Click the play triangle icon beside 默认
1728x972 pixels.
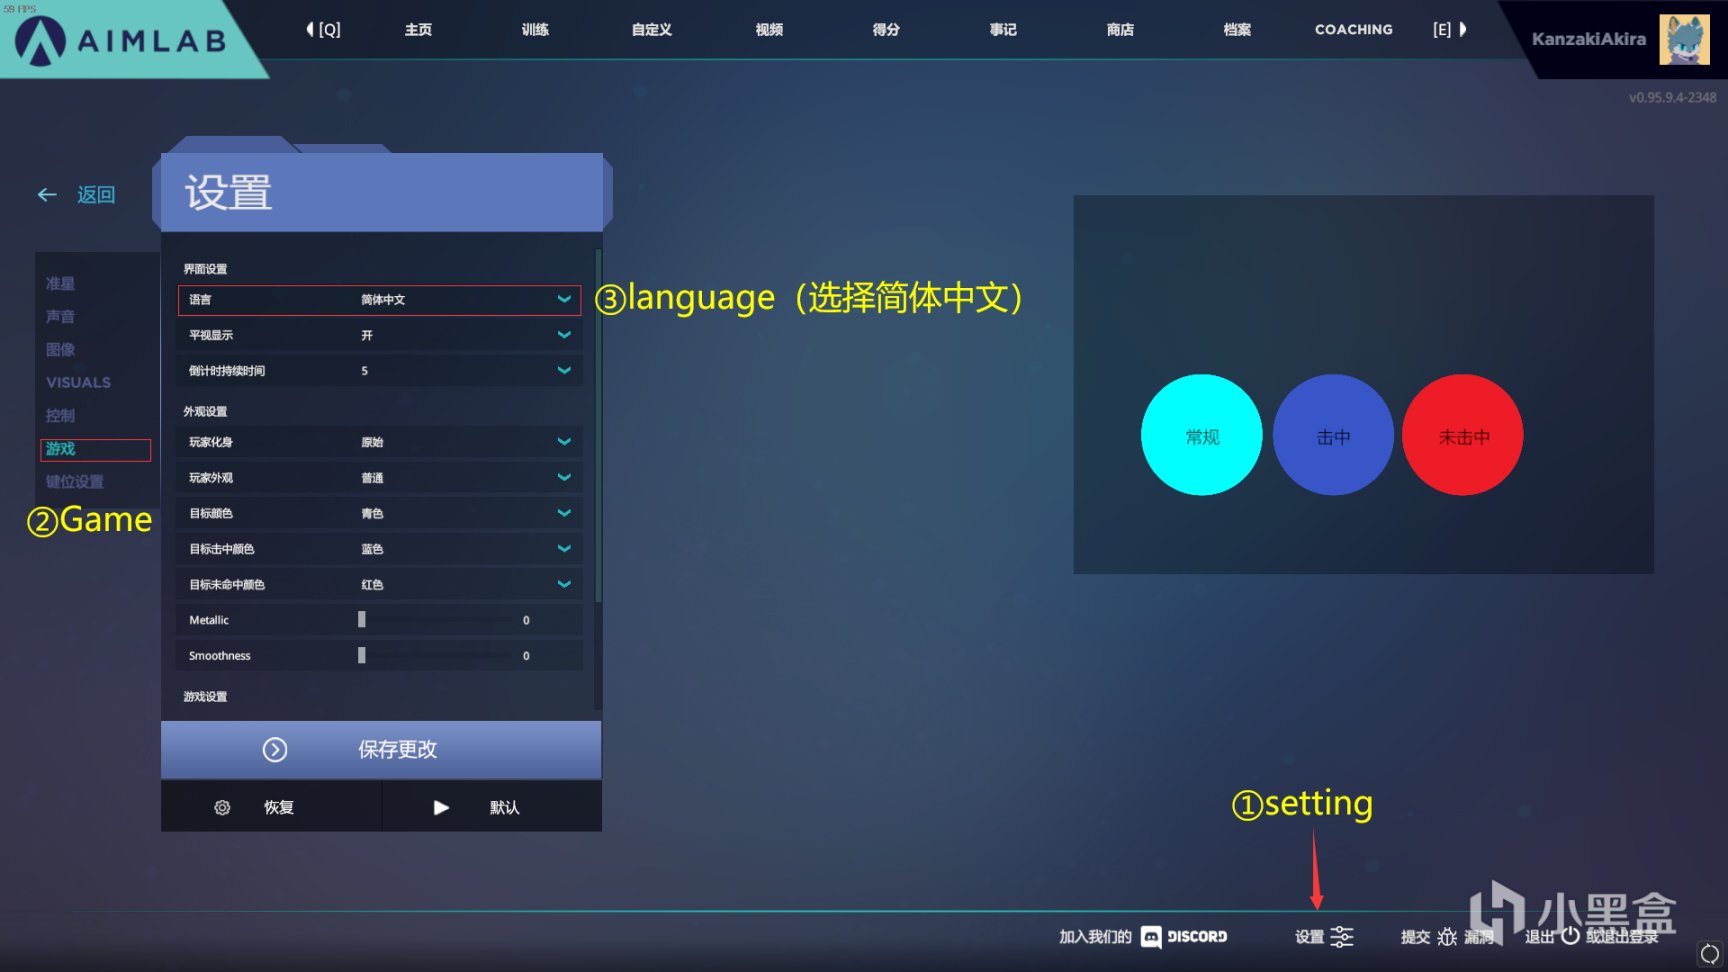tap(441, 808)
